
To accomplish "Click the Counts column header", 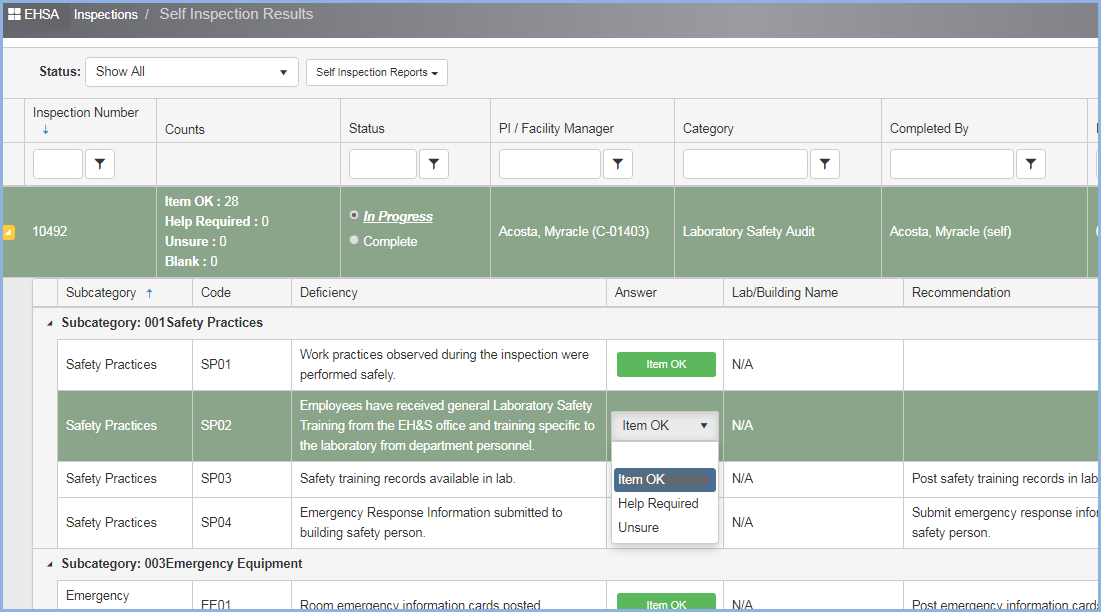I will 185,129.
